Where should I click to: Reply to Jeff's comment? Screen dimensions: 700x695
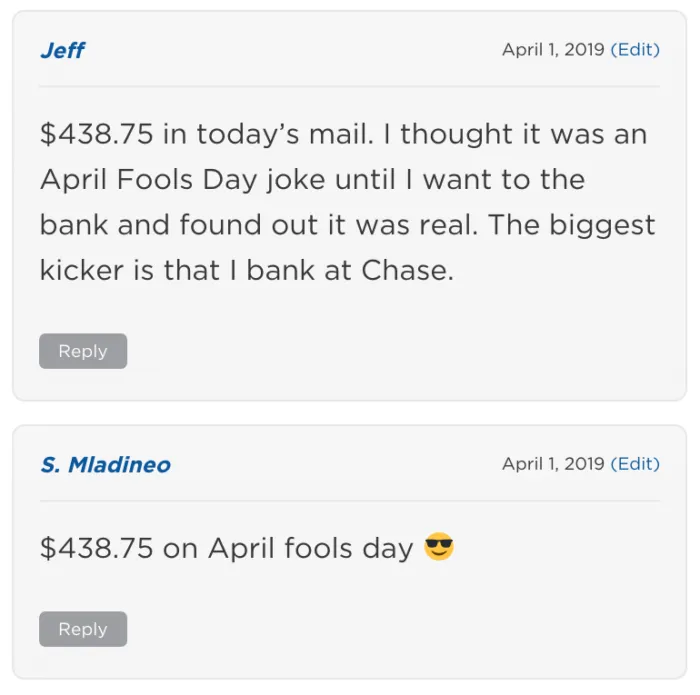83,351
